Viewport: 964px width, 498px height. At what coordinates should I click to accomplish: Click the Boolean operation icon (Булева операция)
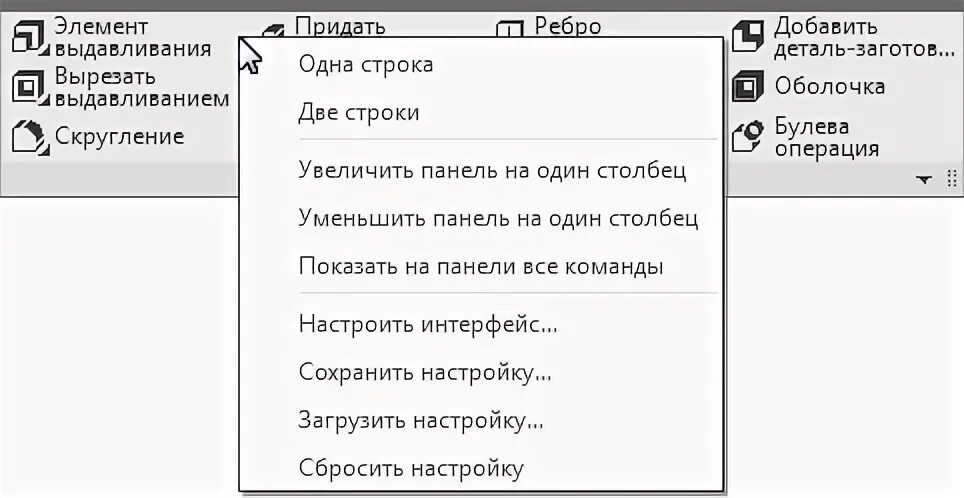coord(750,137)
